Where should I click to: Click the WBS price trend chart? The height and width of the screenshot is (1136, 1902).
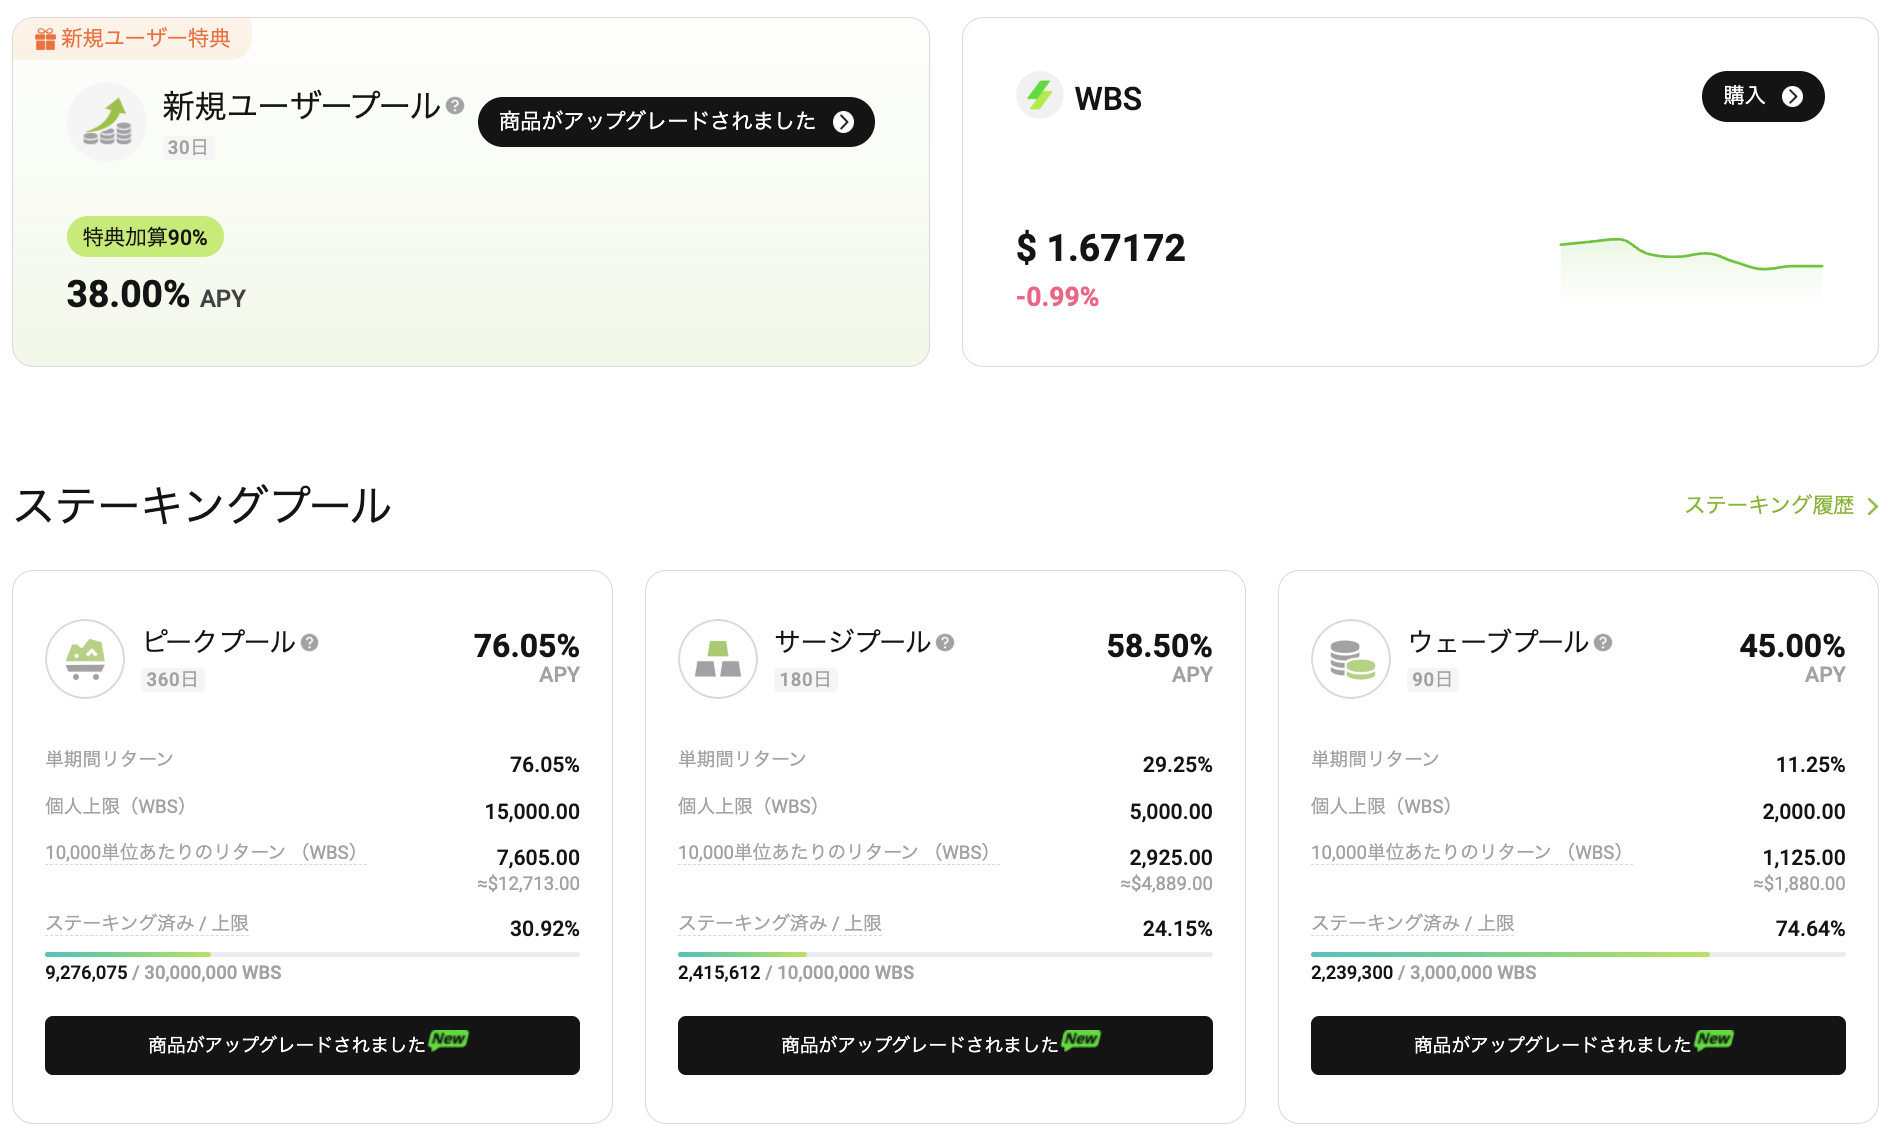1691,268
